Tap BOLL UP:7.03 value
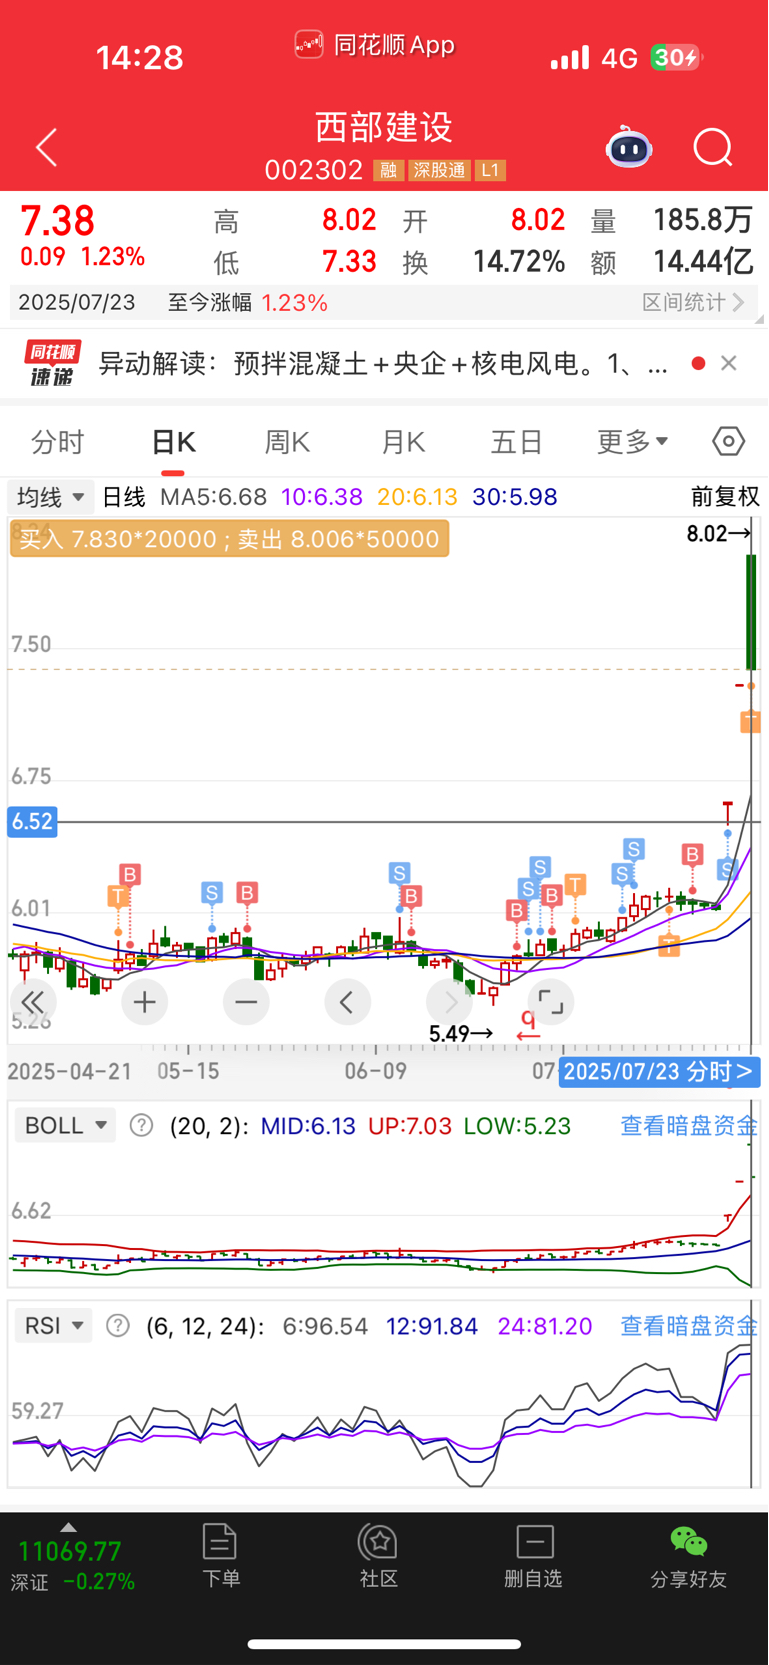The width and height of the screenshot is (769, 1665). click(410, 1126)
